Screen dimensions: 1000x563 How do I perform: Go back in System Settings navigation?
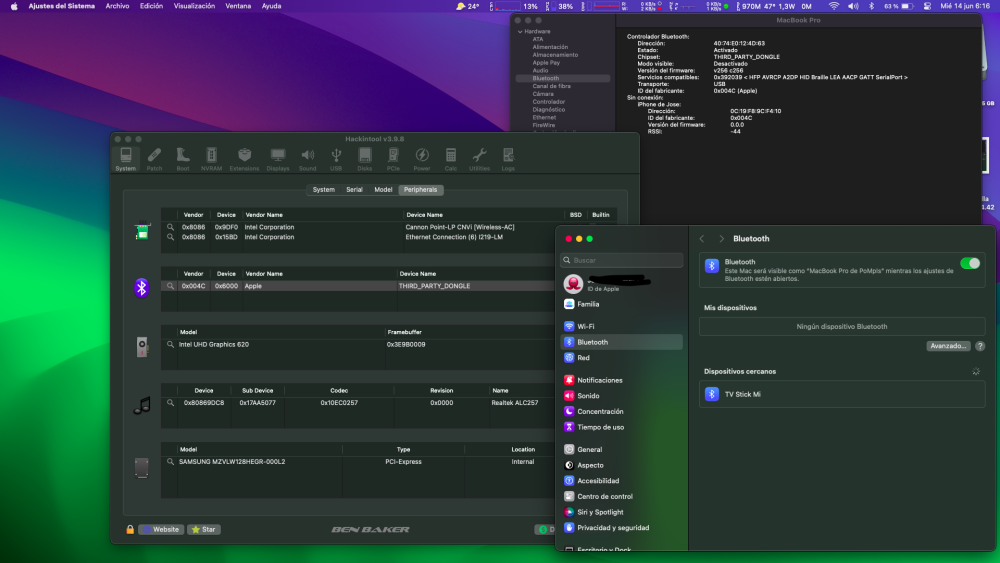(702, 238)
